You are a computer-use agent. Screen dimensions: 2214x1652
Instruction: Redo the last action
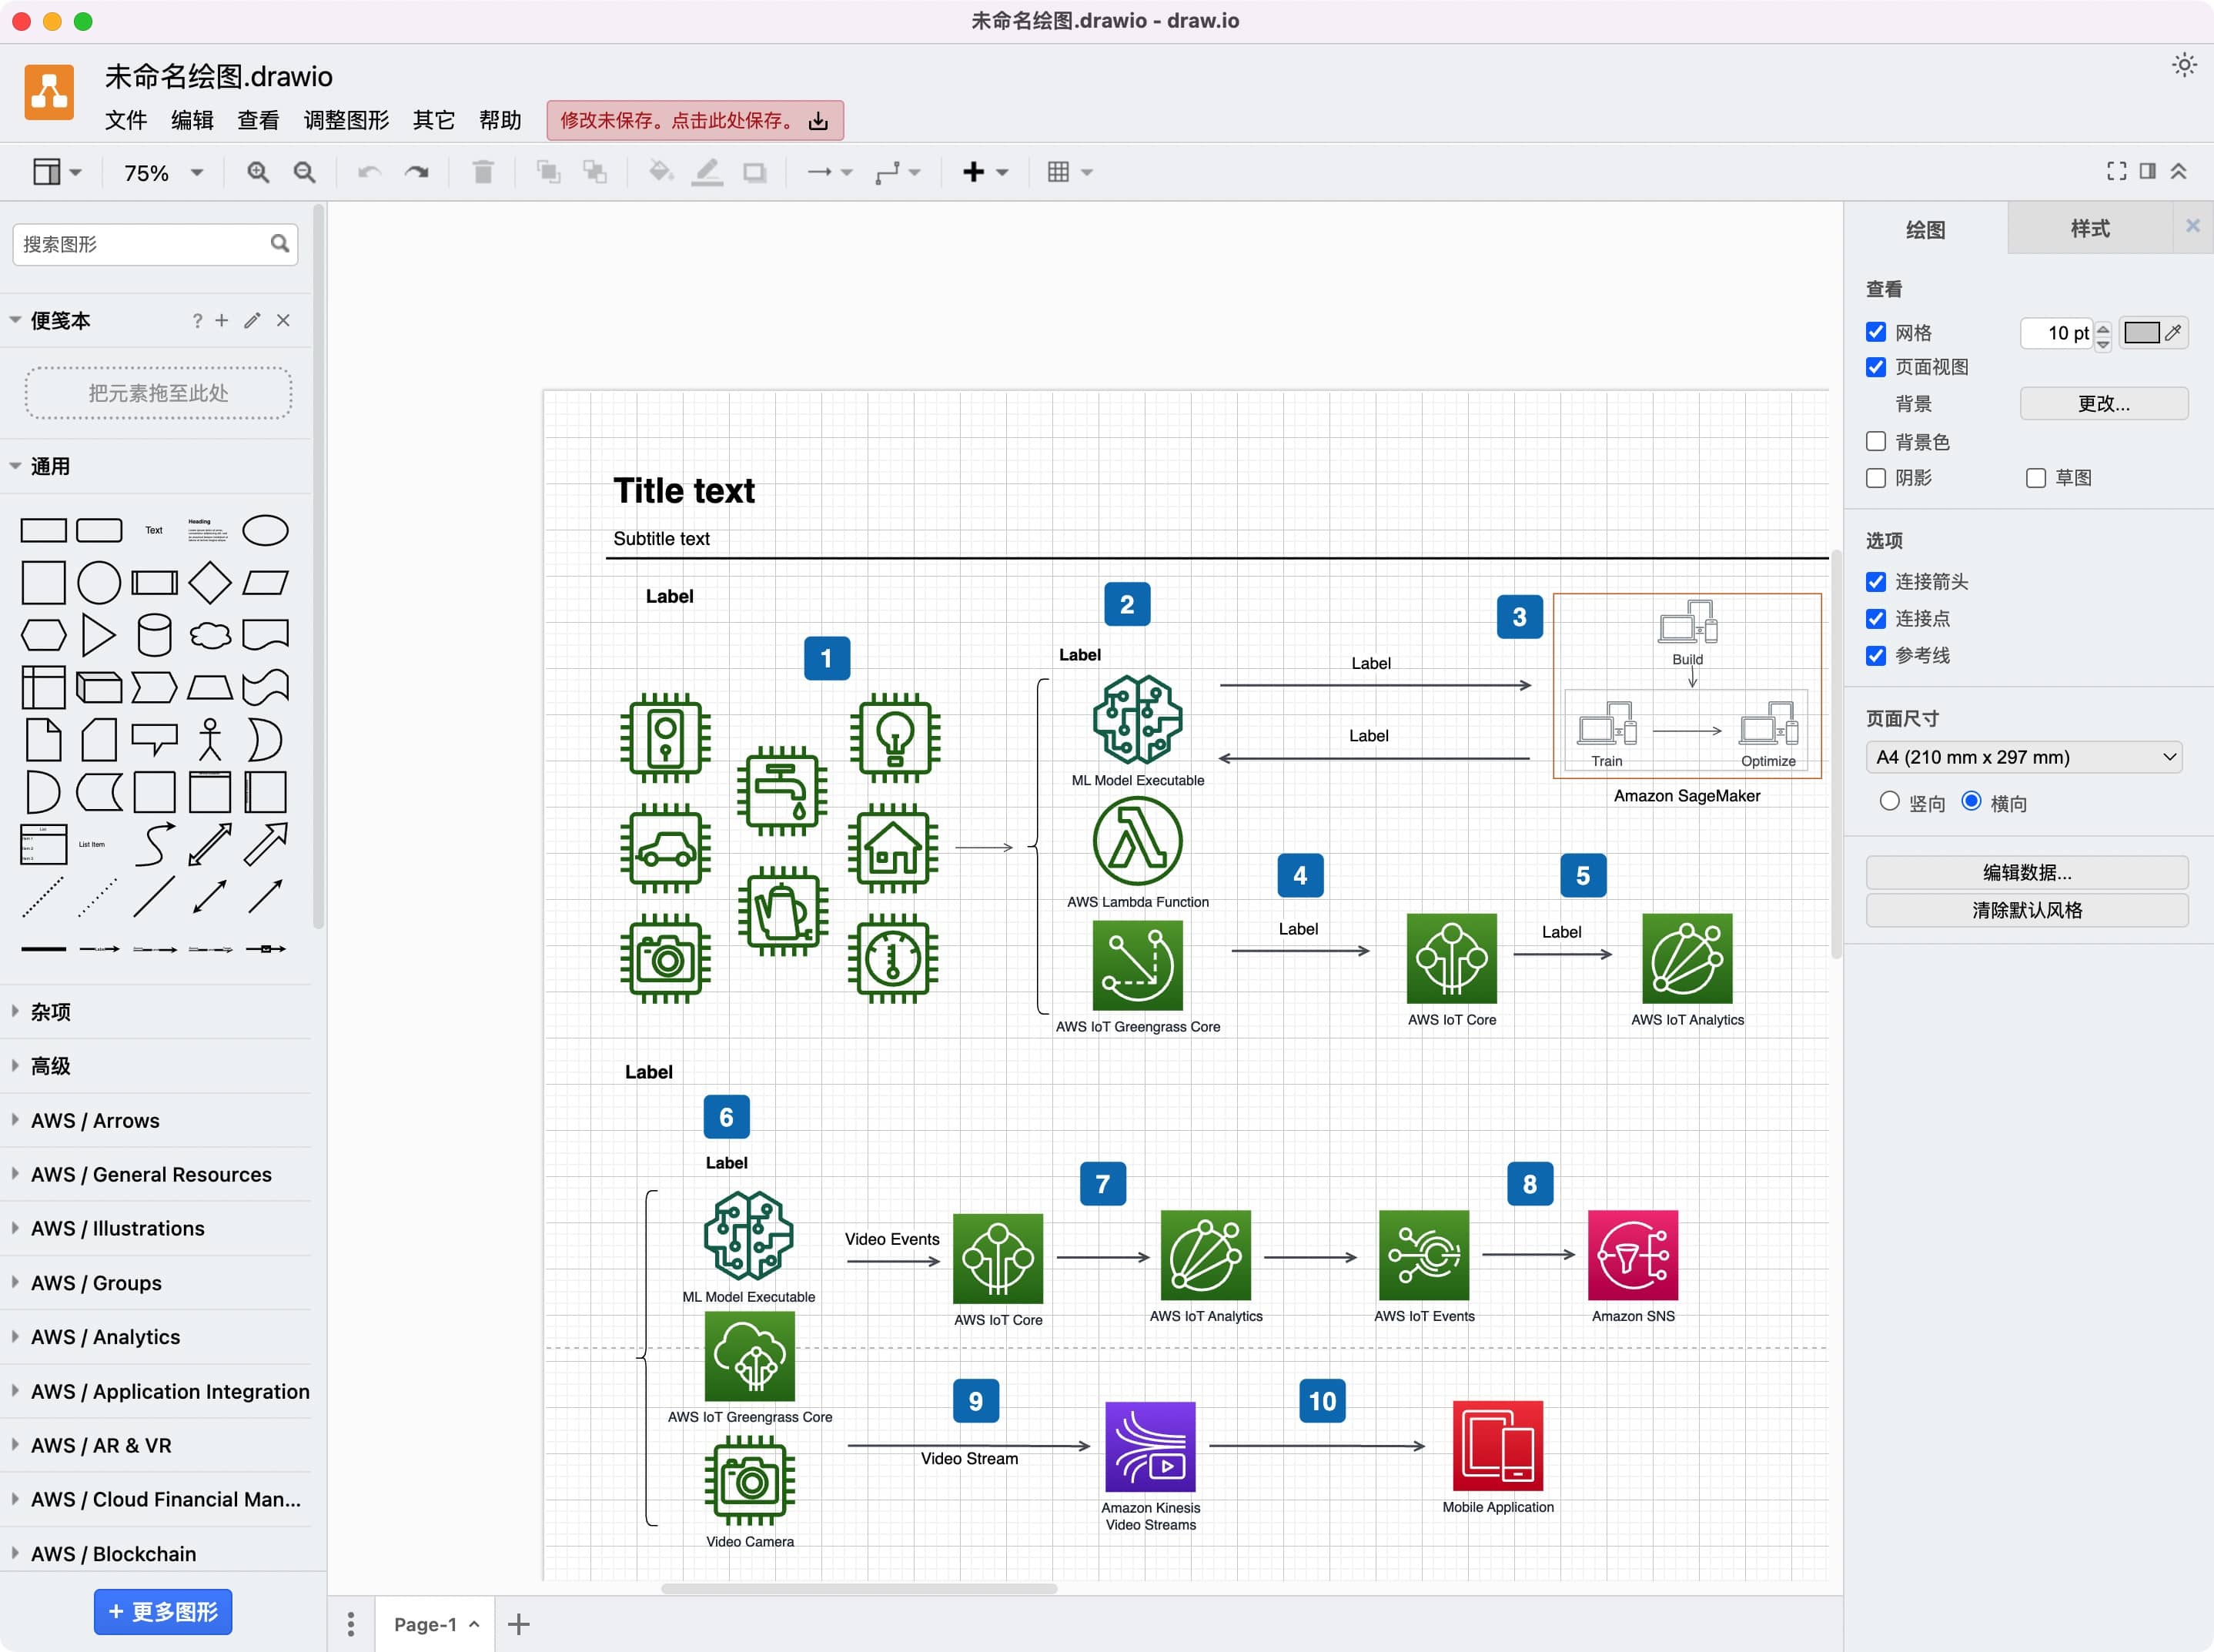[x=416, y=172]
